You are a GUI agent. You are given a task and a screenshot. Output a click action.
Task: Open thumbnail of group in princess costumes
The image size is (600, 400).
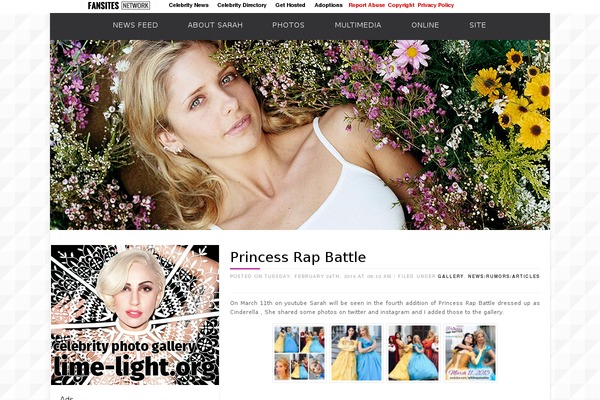413,353
